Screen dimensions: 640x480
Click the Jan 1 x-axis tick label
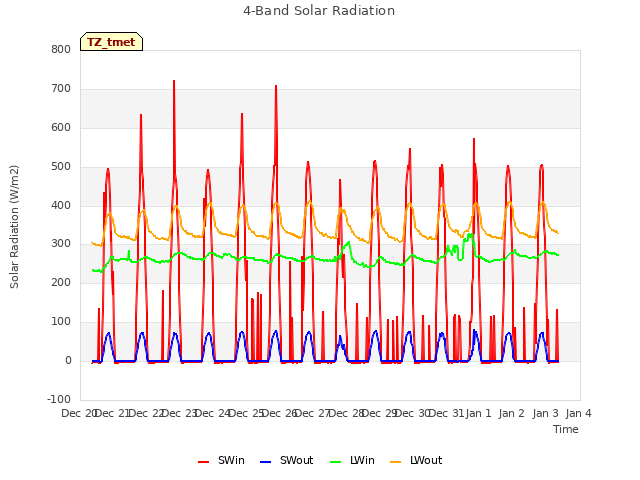[478, 413]
